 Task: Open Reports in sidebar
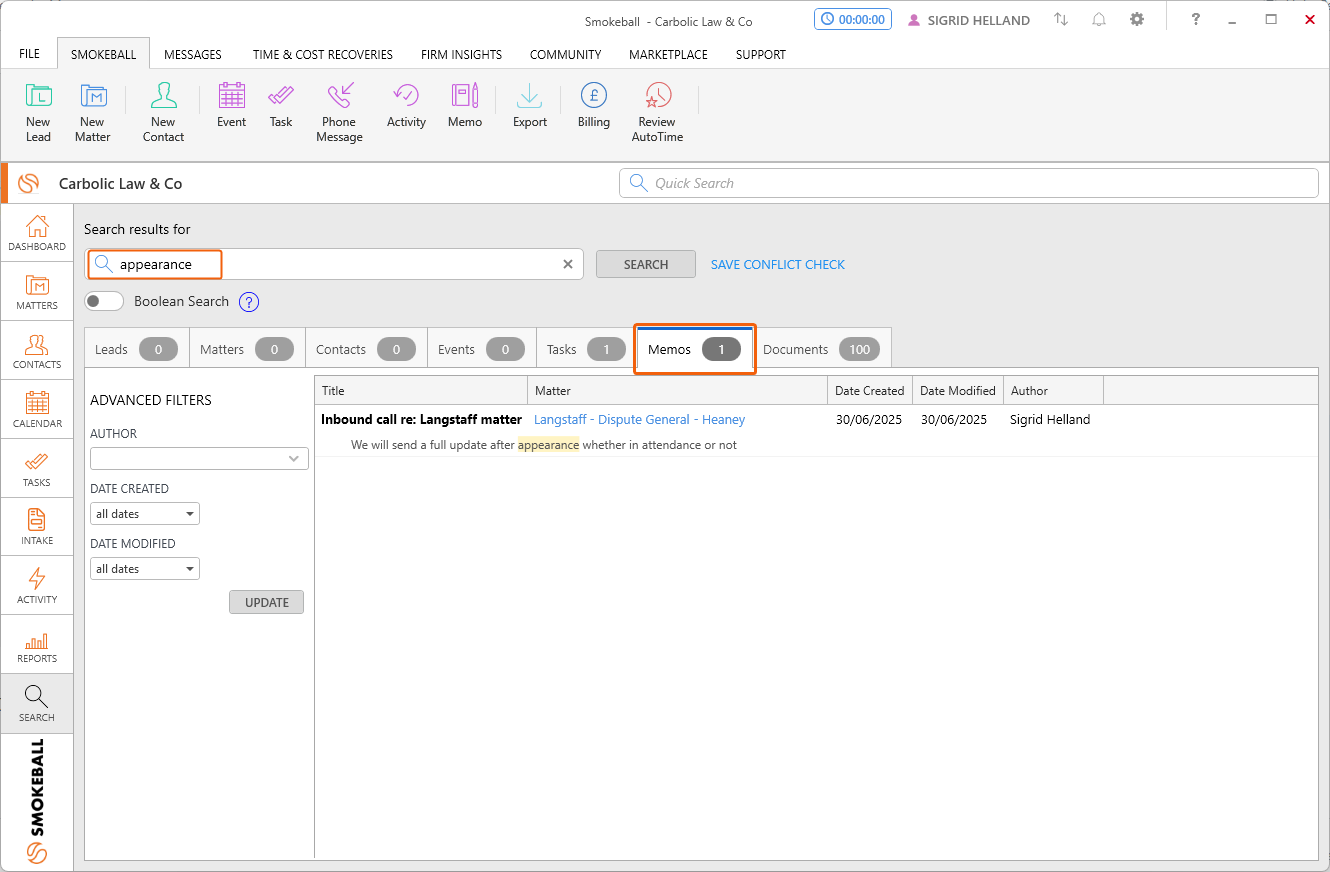37,645
